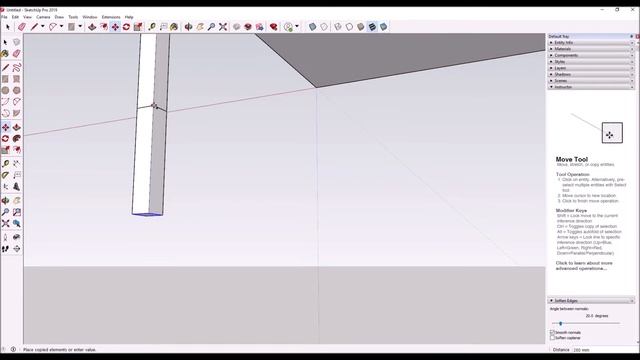This screenshot has width=640, height=360.
Task: Open the Extension Manager
Action: [273, 27]
